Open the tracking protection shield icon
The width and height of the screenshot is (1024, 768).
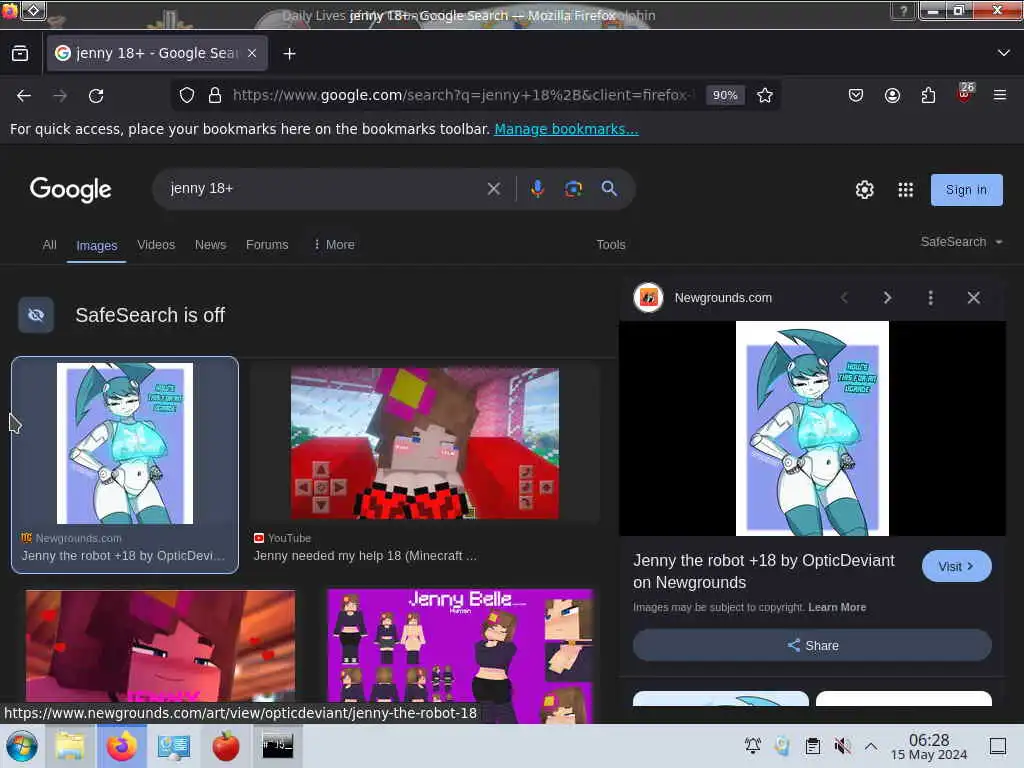(x=187, y=95)
